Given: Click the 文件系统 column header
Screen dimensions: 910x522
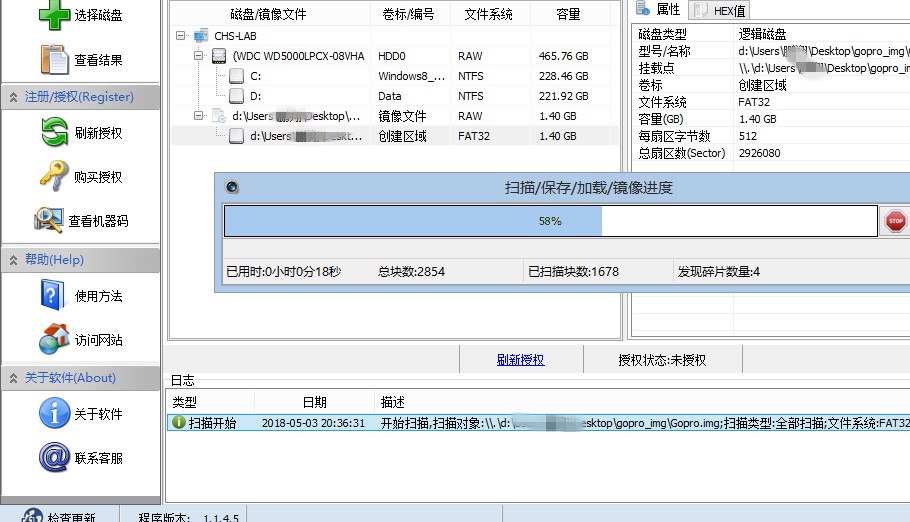Looking at the screenshot, I should 489,14.
